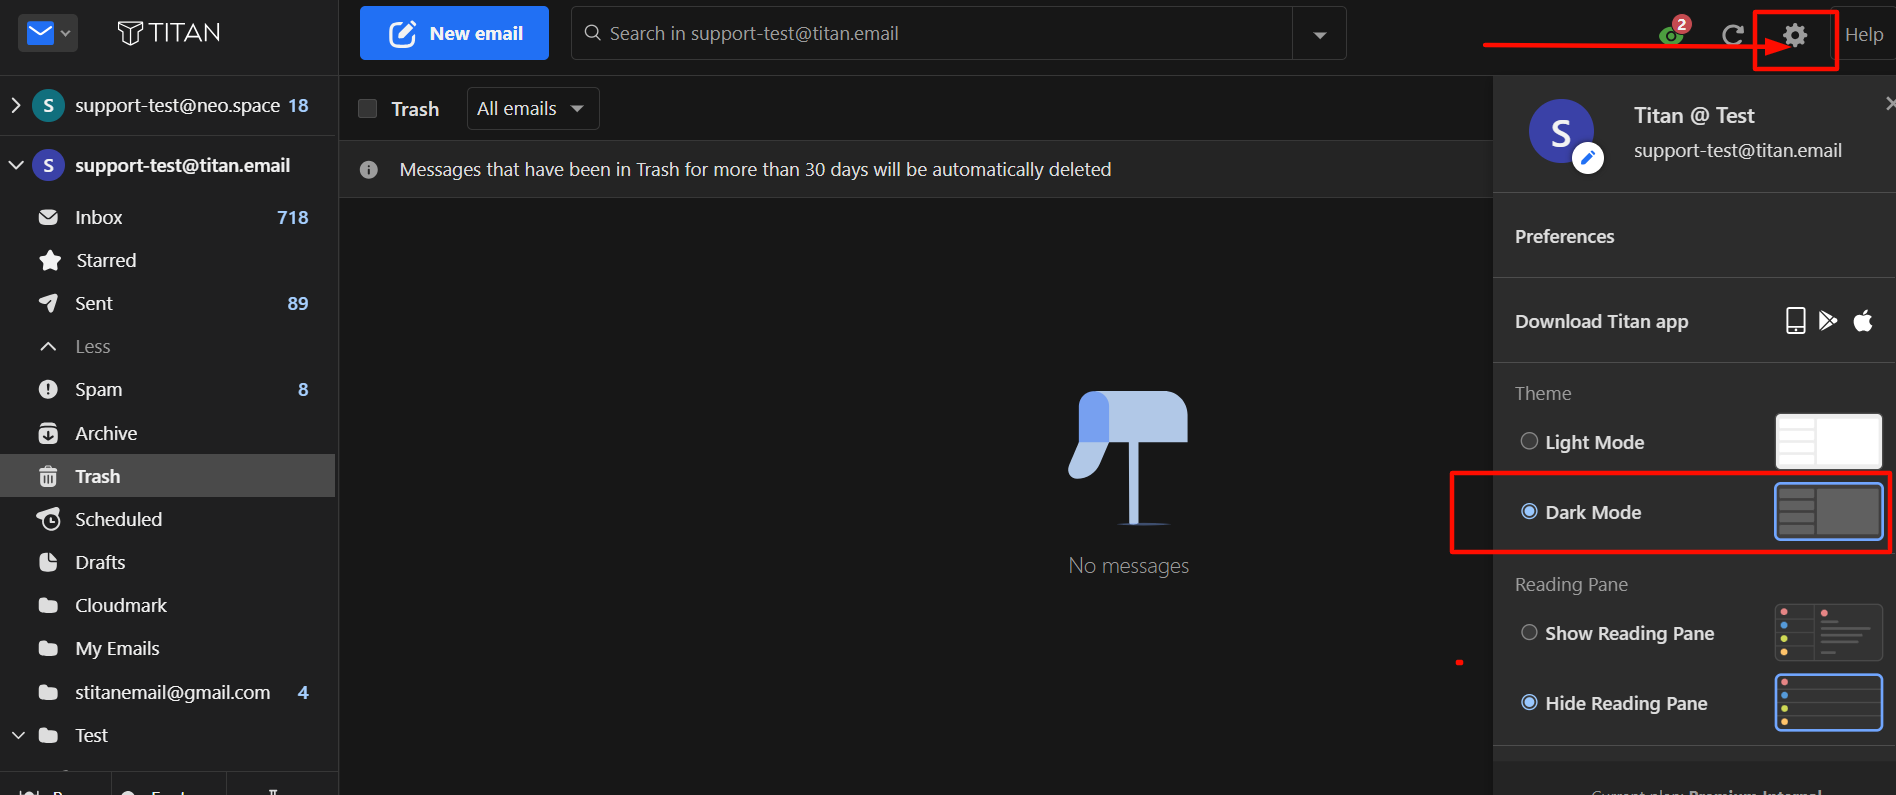The width and height of the screenshot is (1896, 795).
Task: Click the New email button
Action: (x=454, y=33)
